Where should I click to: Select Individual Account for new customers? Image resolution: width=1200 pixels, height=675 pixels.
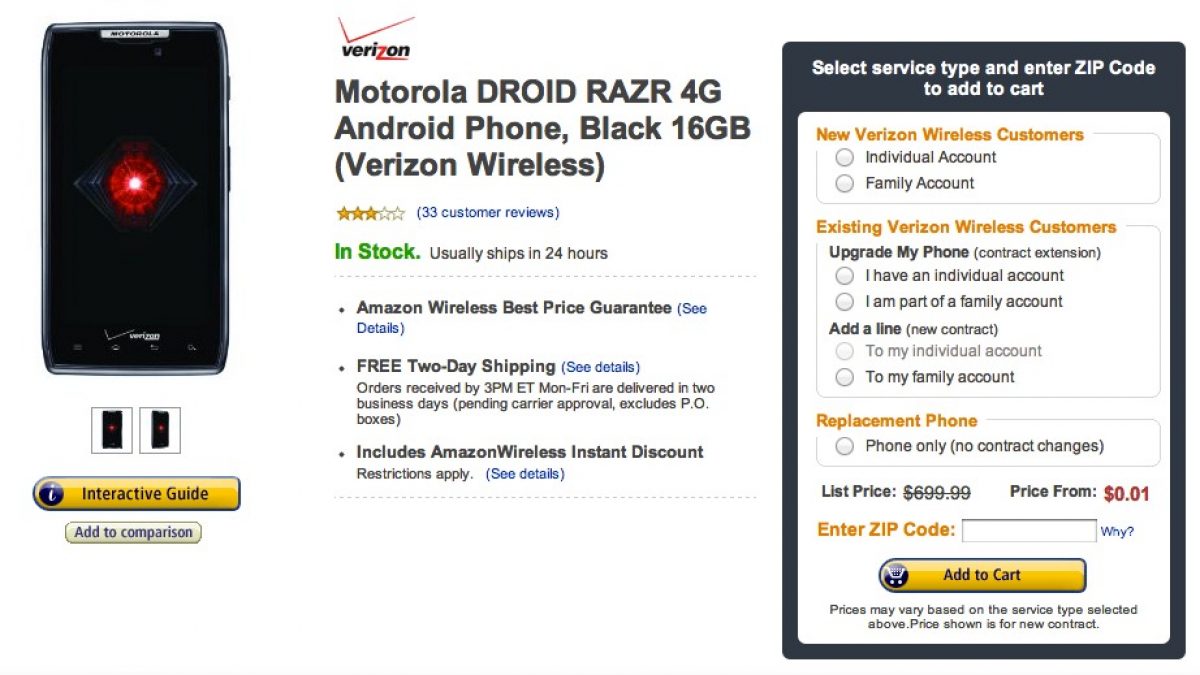tap(845, 157)
